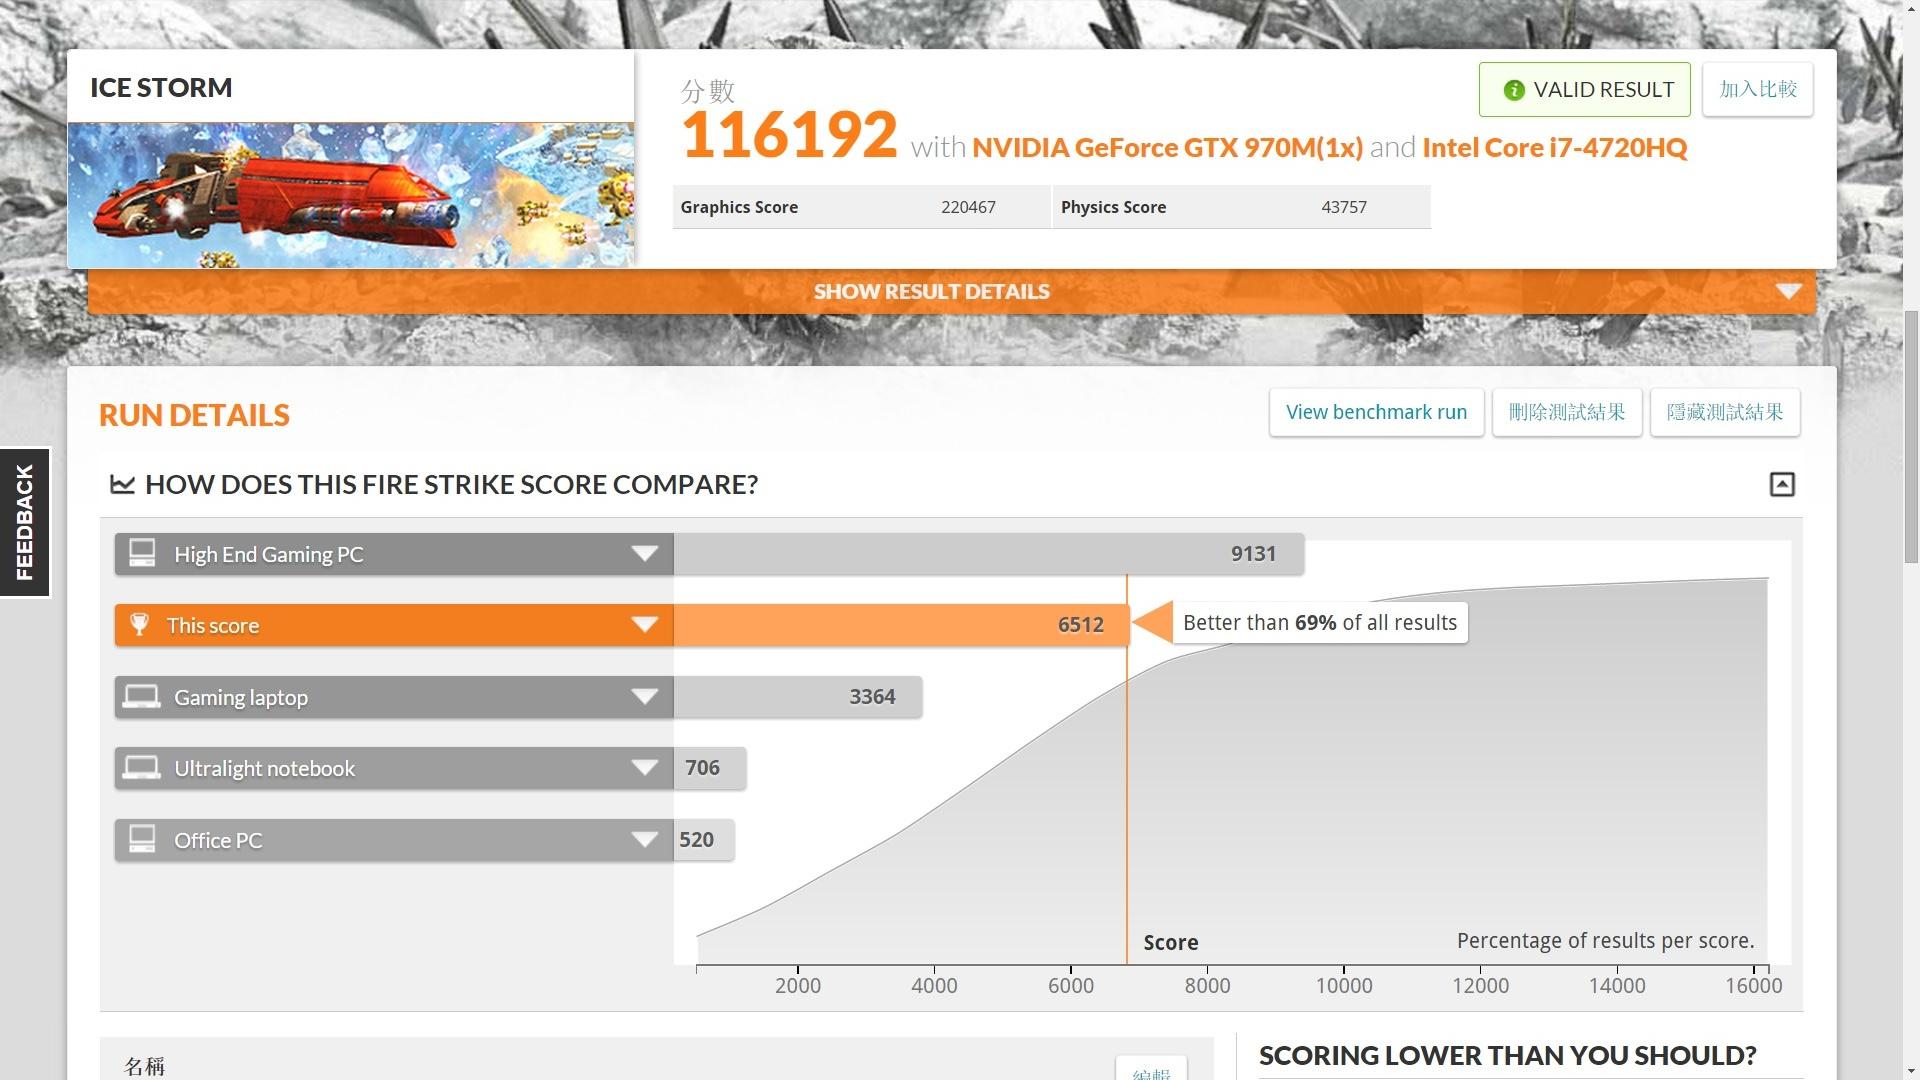Click the 刪除測試結果 delete result button
The height and width of the screenshot is (1080, 1920).
tap(1567, 412)
